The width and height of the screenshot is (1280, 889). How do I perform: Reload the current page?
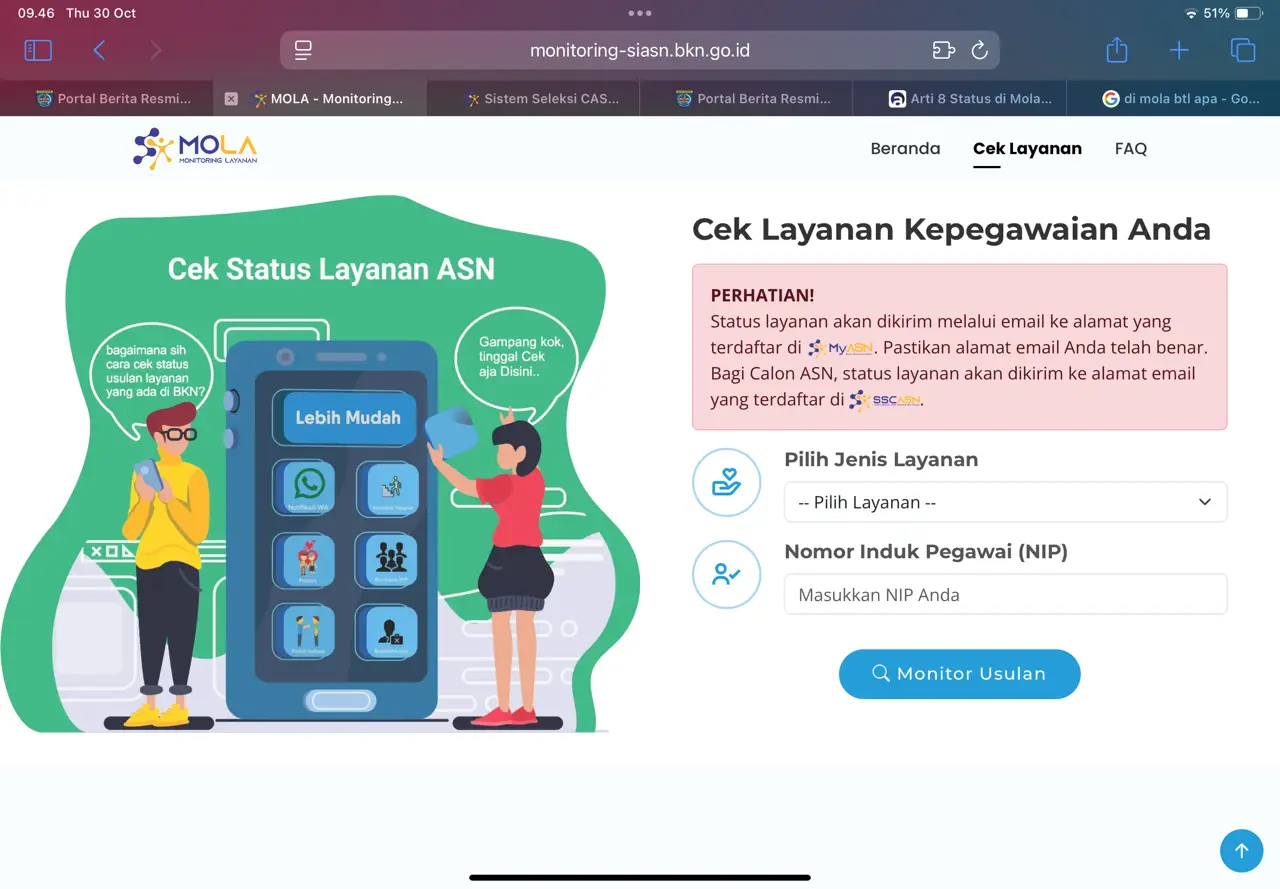coord(980,50)
